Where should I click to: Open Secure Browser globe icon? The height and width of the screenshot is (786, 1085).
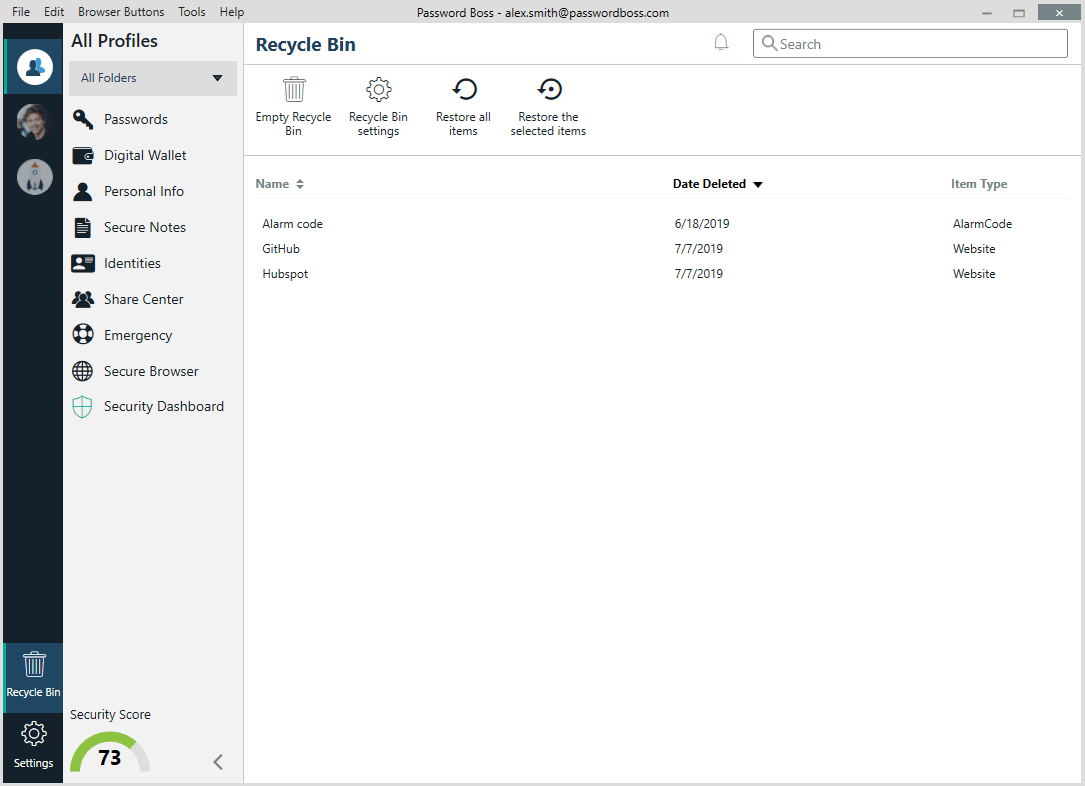tap(82, 371)
